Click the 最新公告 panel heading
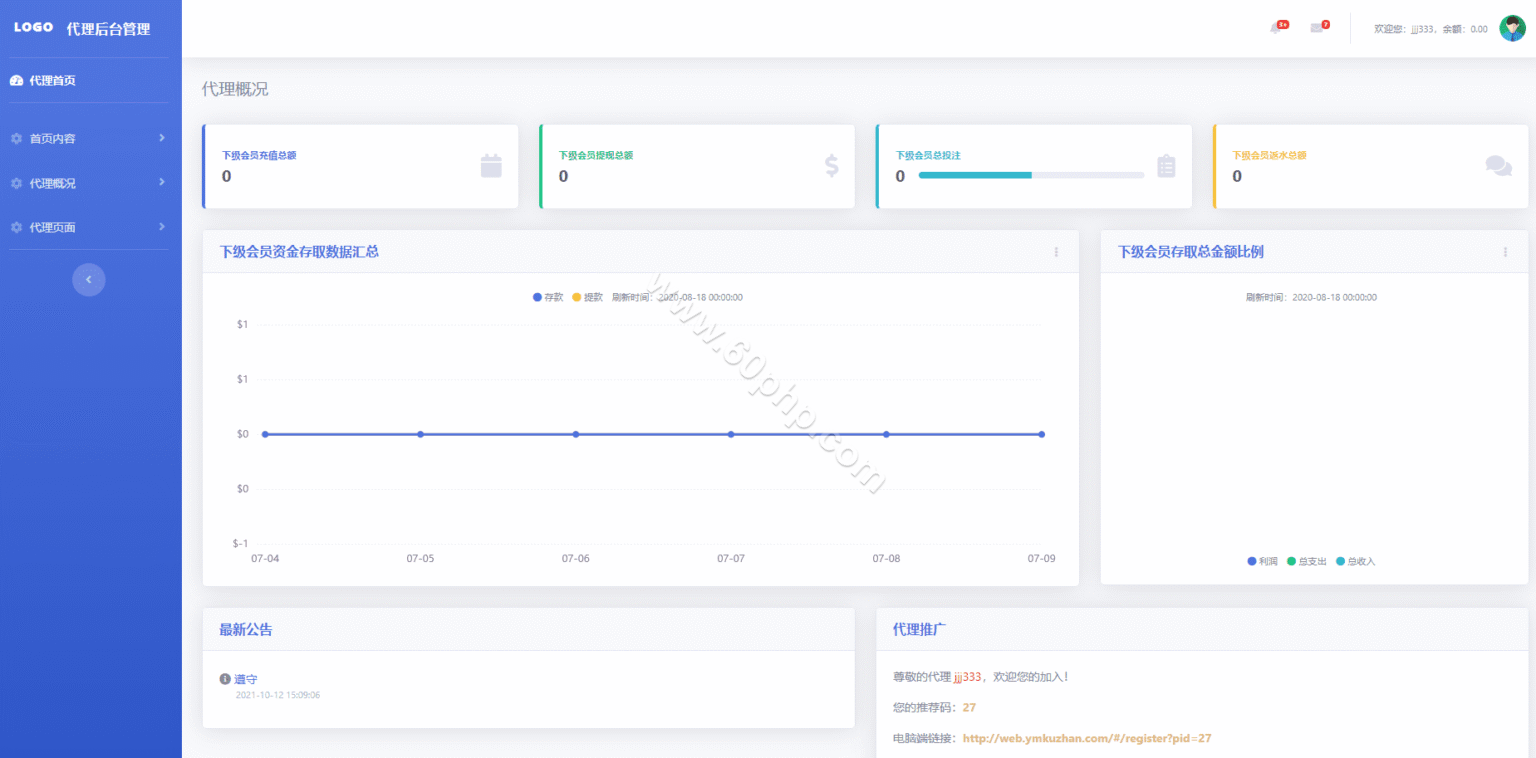This screenshot has width=1536, height=758. tap(246, 630)
